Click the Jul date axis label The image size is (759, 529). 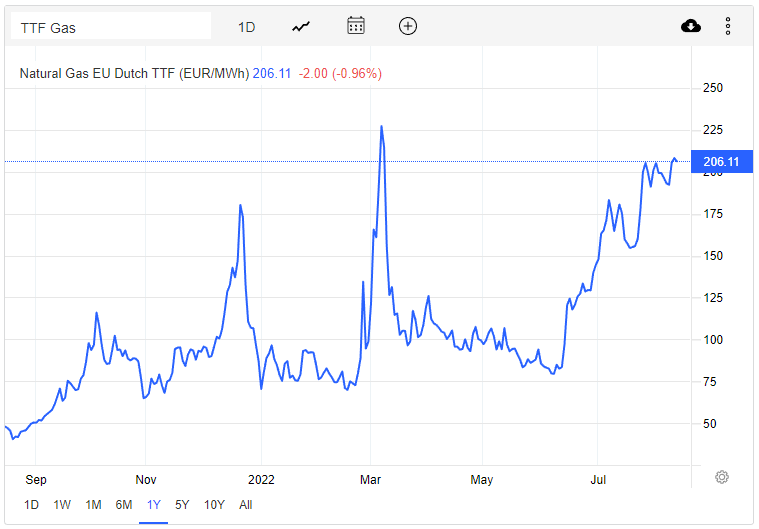598,480
